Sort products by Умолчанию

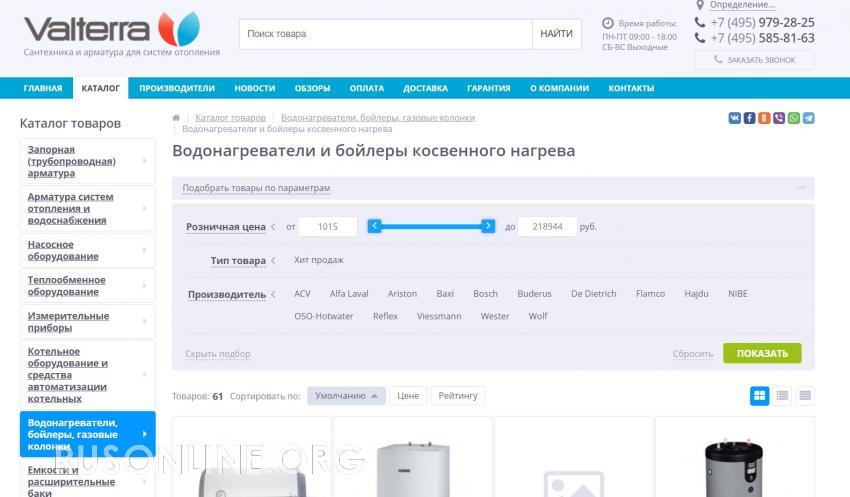pos(346,396)
